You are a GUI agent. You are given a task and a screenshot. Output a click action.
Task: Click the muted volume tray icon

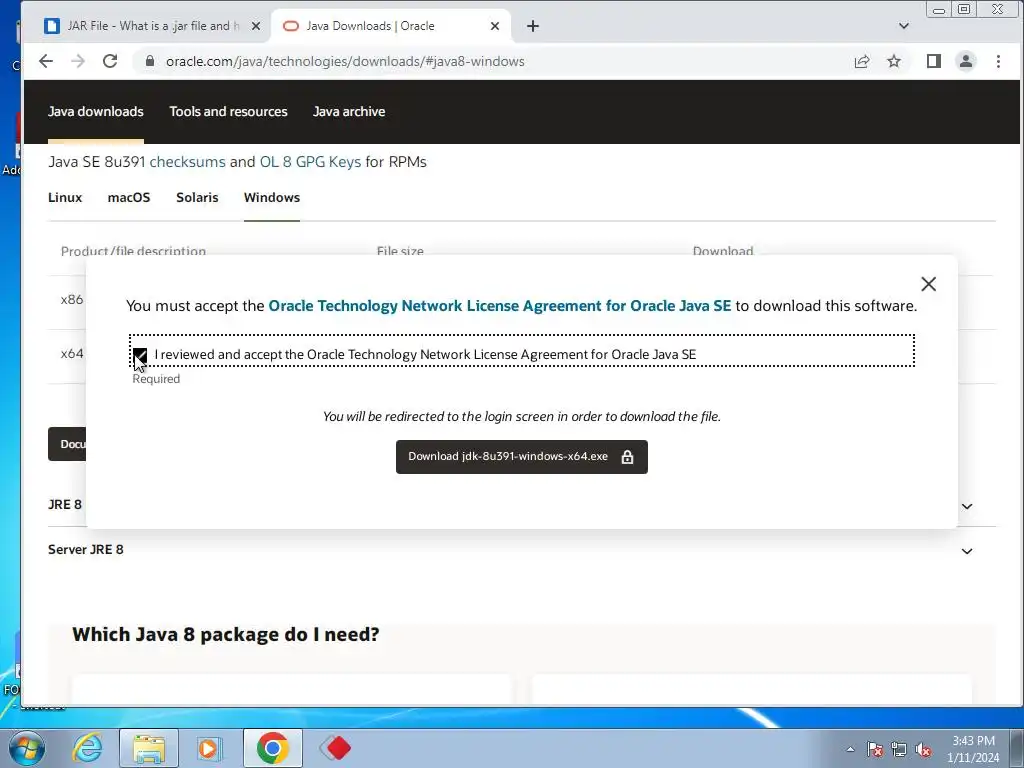(x=923, y=749)
